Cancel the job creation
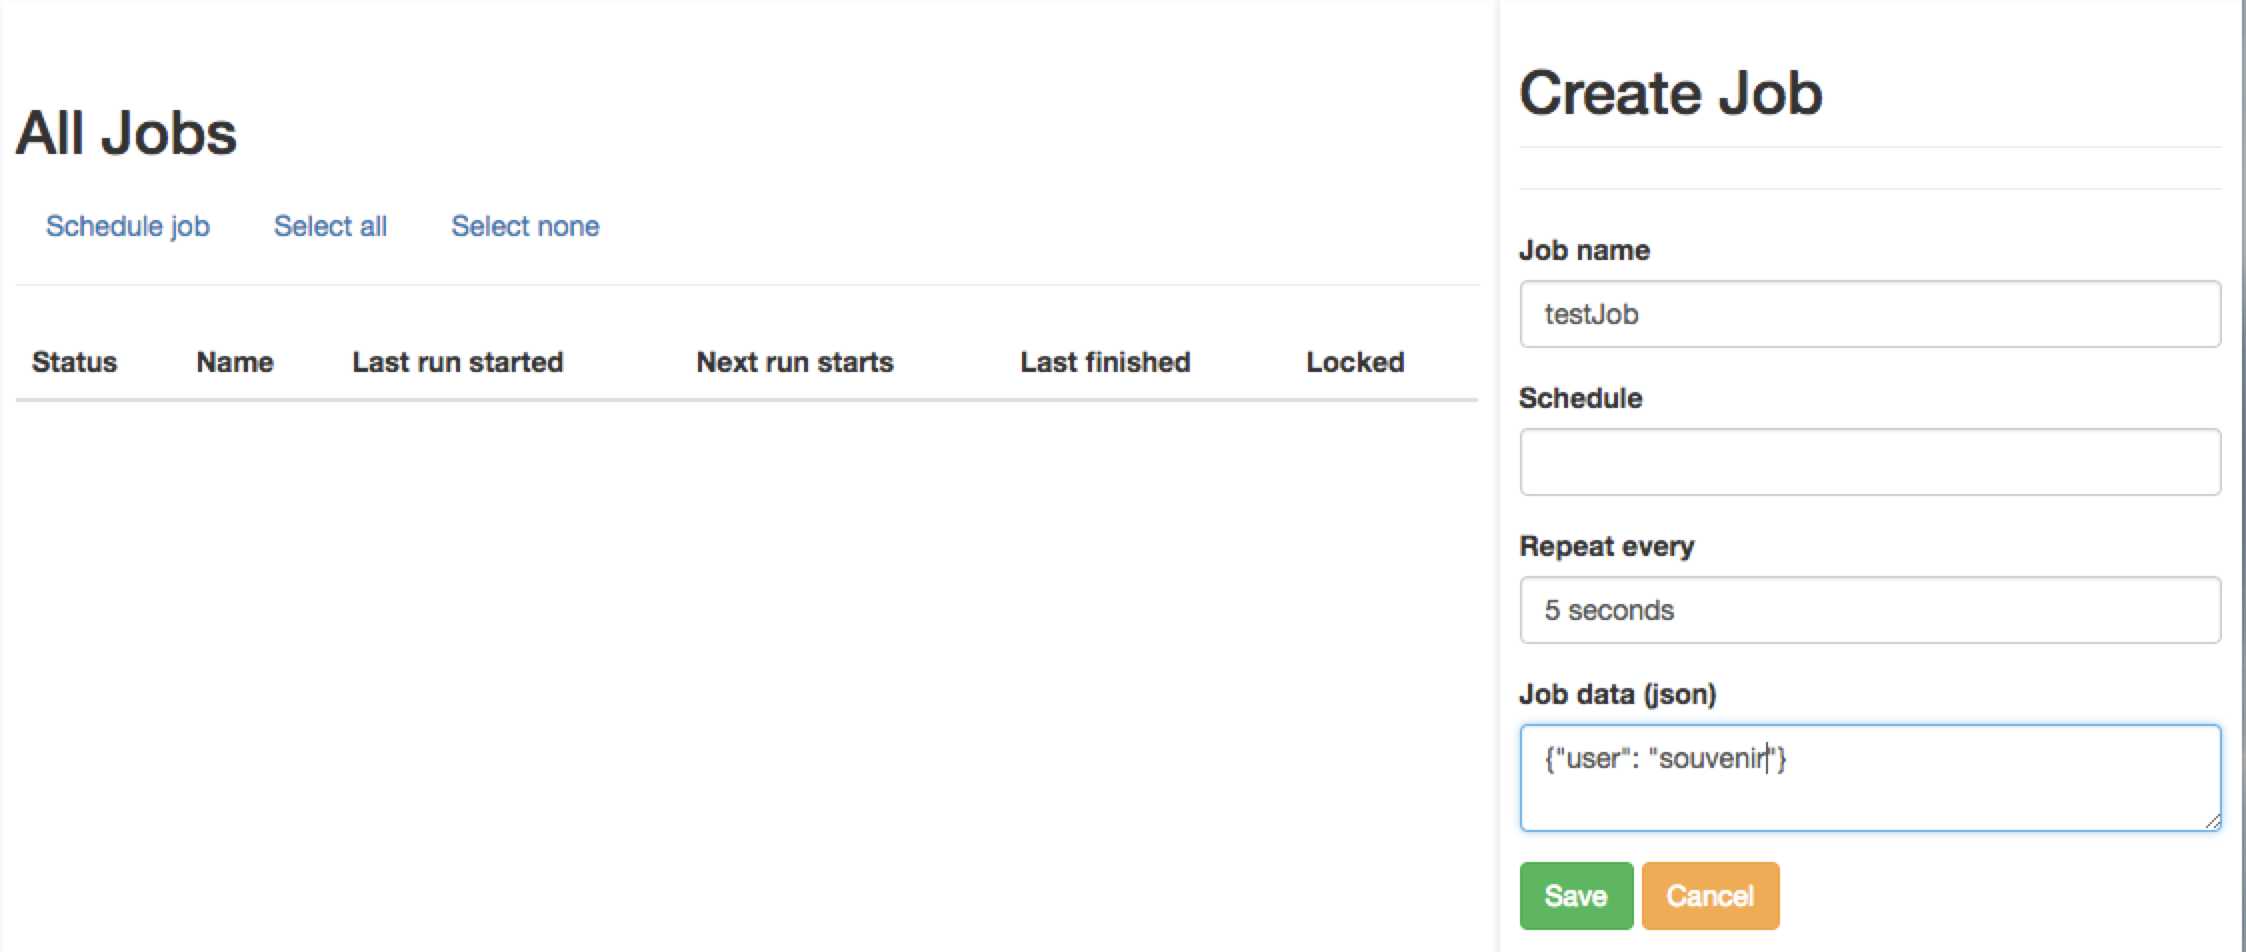Viewport: 2246px width, 952px height. [1710, 896]
